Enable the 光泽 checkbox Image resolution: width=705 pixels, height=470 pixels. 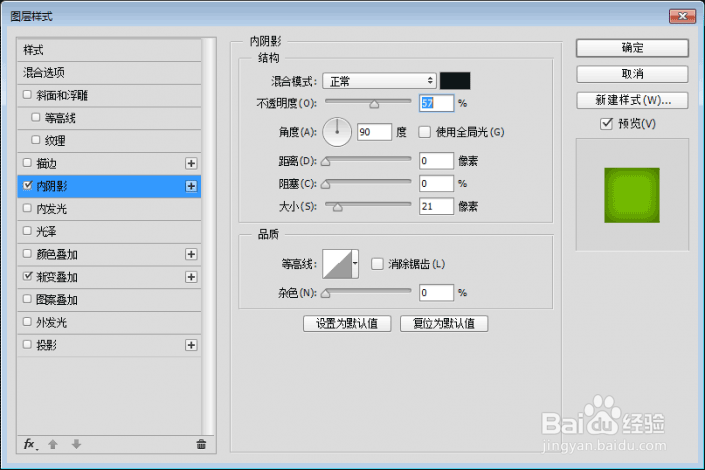coord(27,231)
